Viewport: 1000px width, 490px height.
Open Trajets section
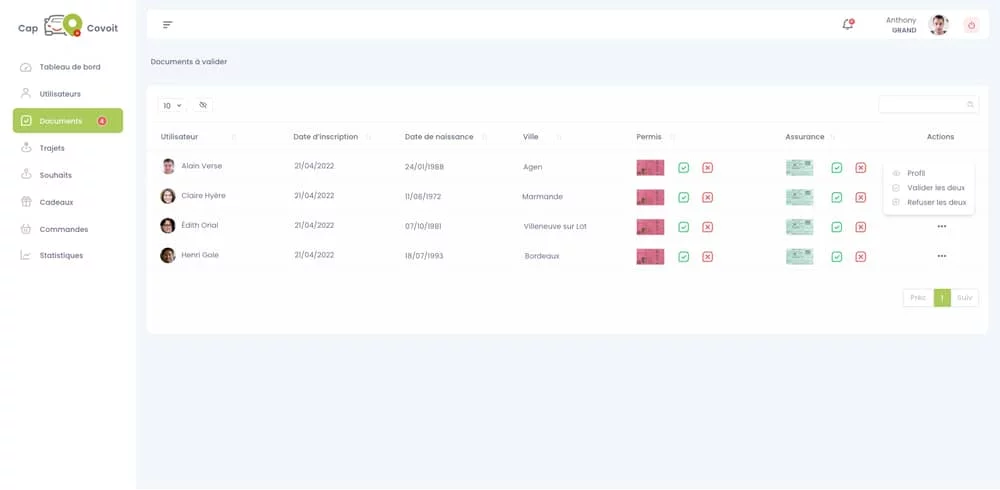click(68, 148)
